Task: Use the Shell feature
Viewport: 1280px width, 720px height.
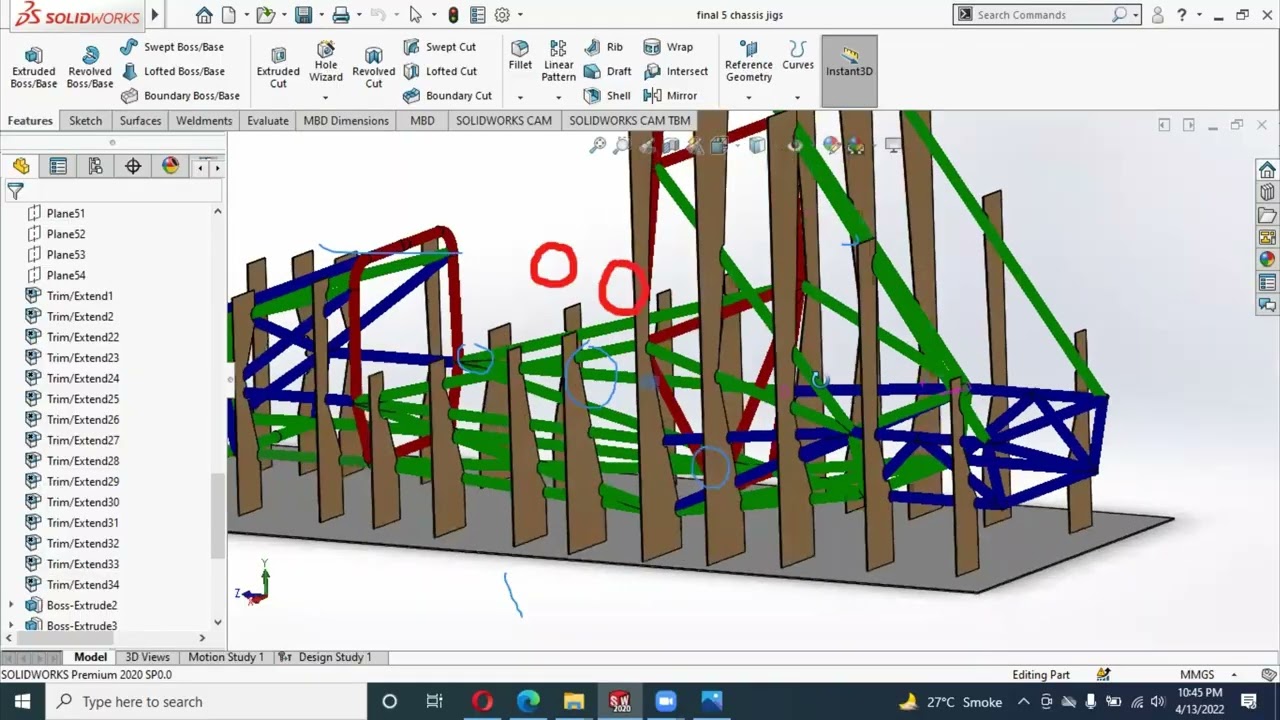Action: click(607, 96)
